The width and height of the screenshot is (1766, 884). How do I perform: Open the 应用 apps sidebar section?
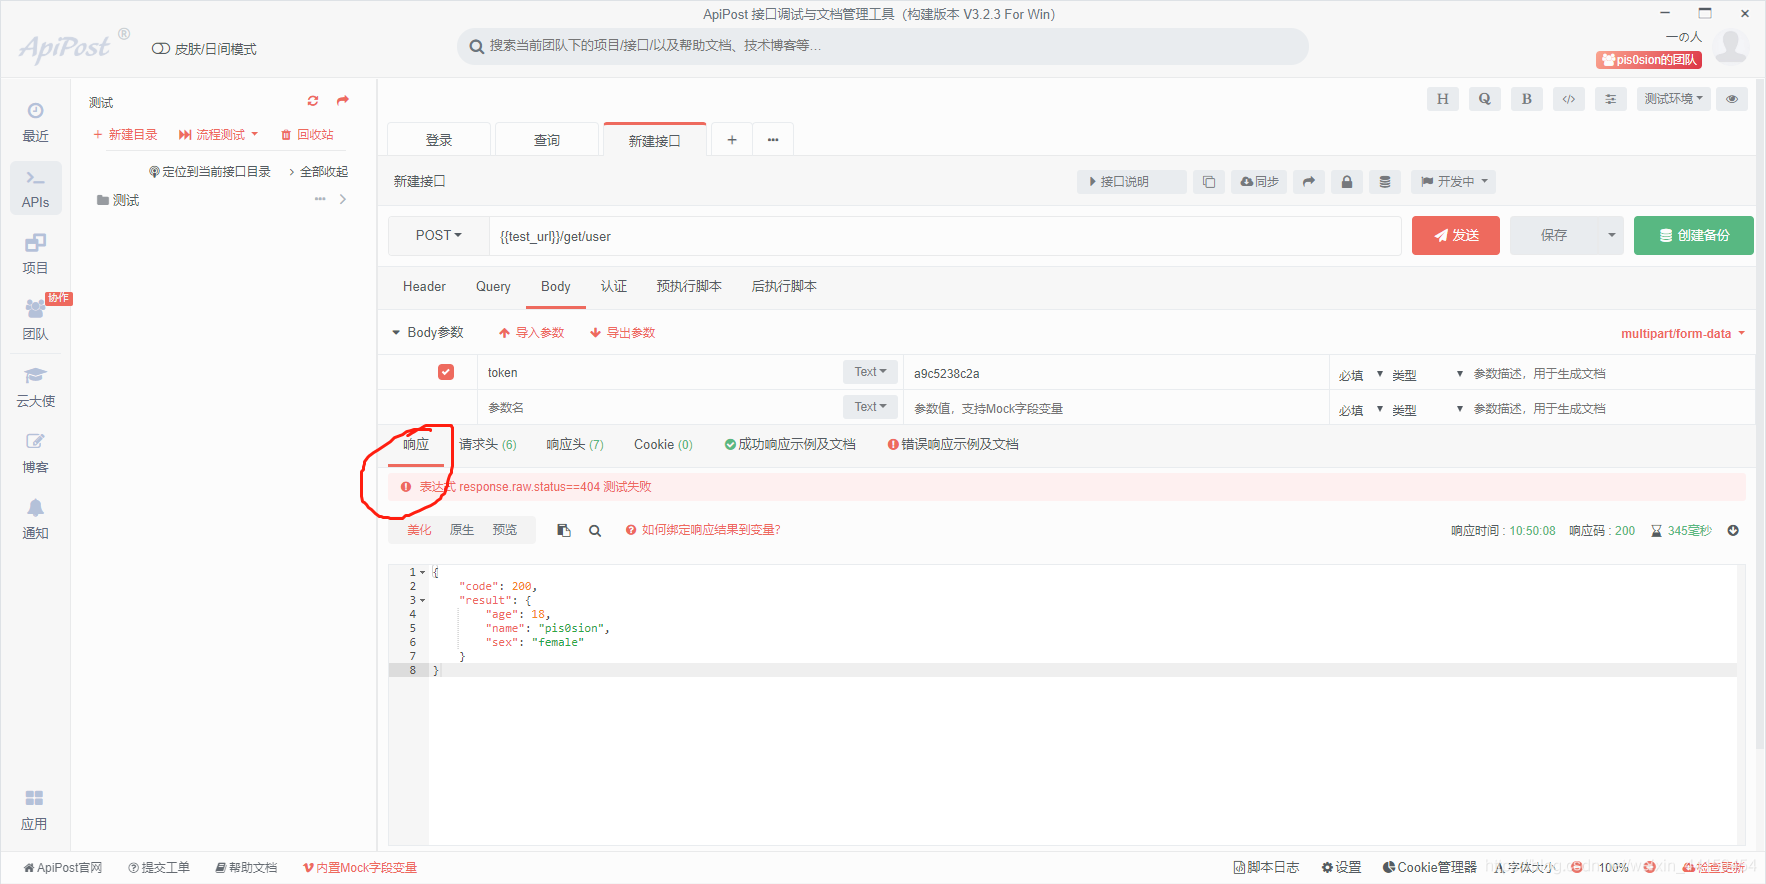35,810
